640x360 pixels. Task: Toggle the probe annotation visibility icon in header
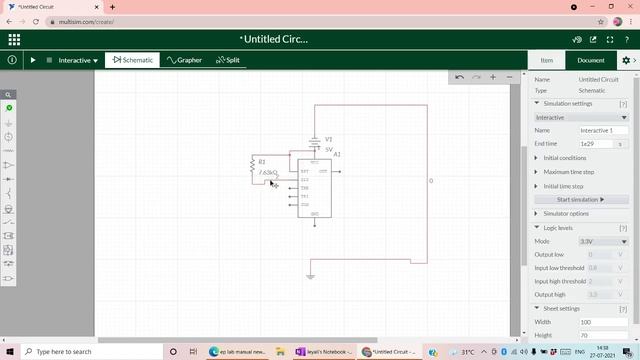click(577, 40)
